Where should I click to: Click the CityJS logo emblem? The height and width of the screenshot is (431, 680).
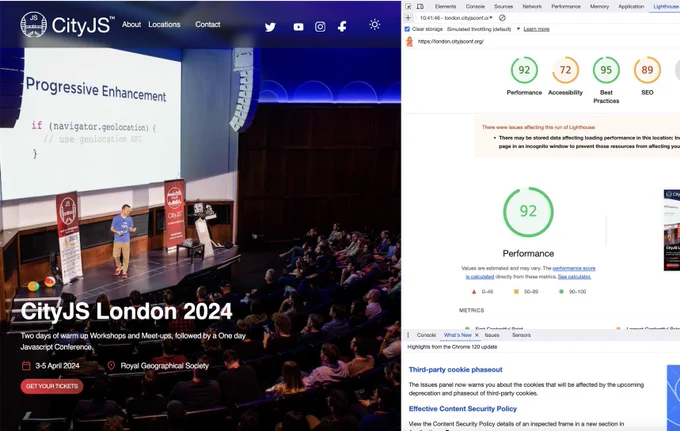[x=33, y=24]
